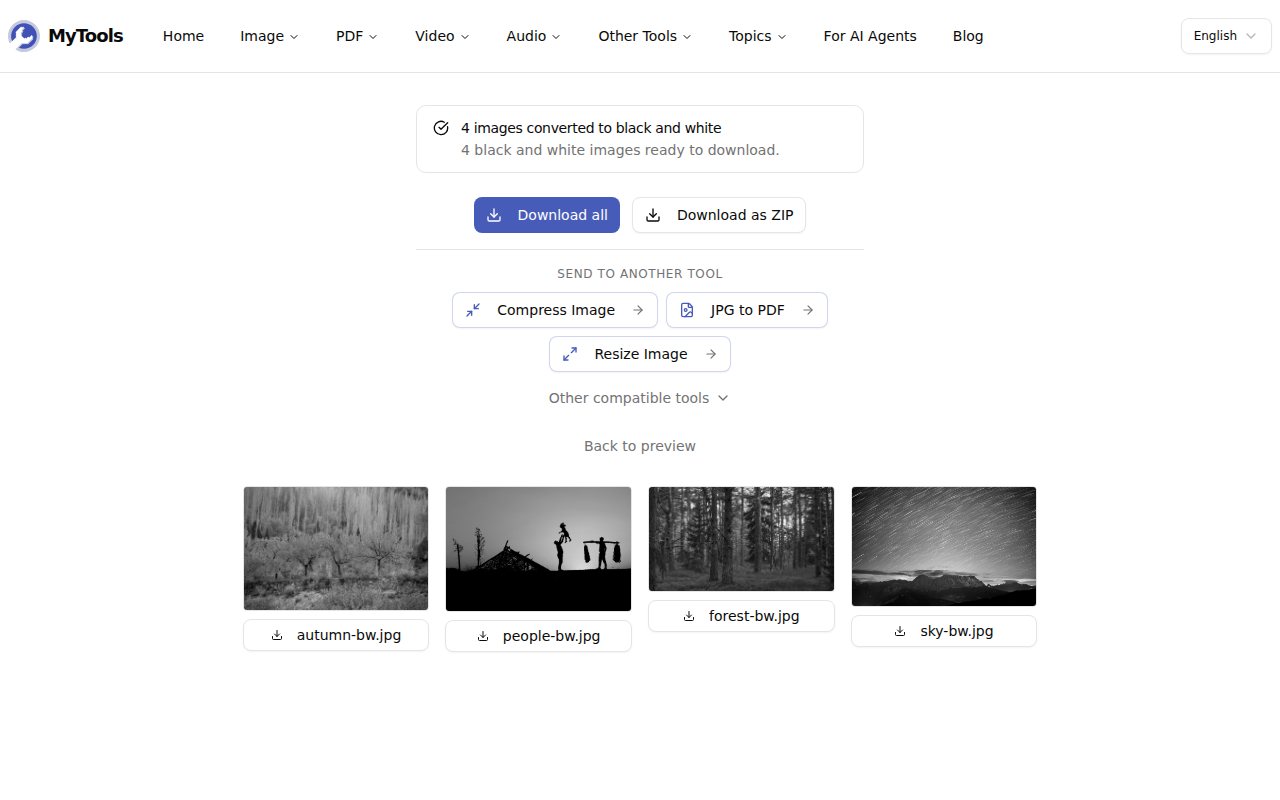Open the Topics dropdown menu
The width and height of the screenshot is (1280, 800).
click(x=757, y=36)
